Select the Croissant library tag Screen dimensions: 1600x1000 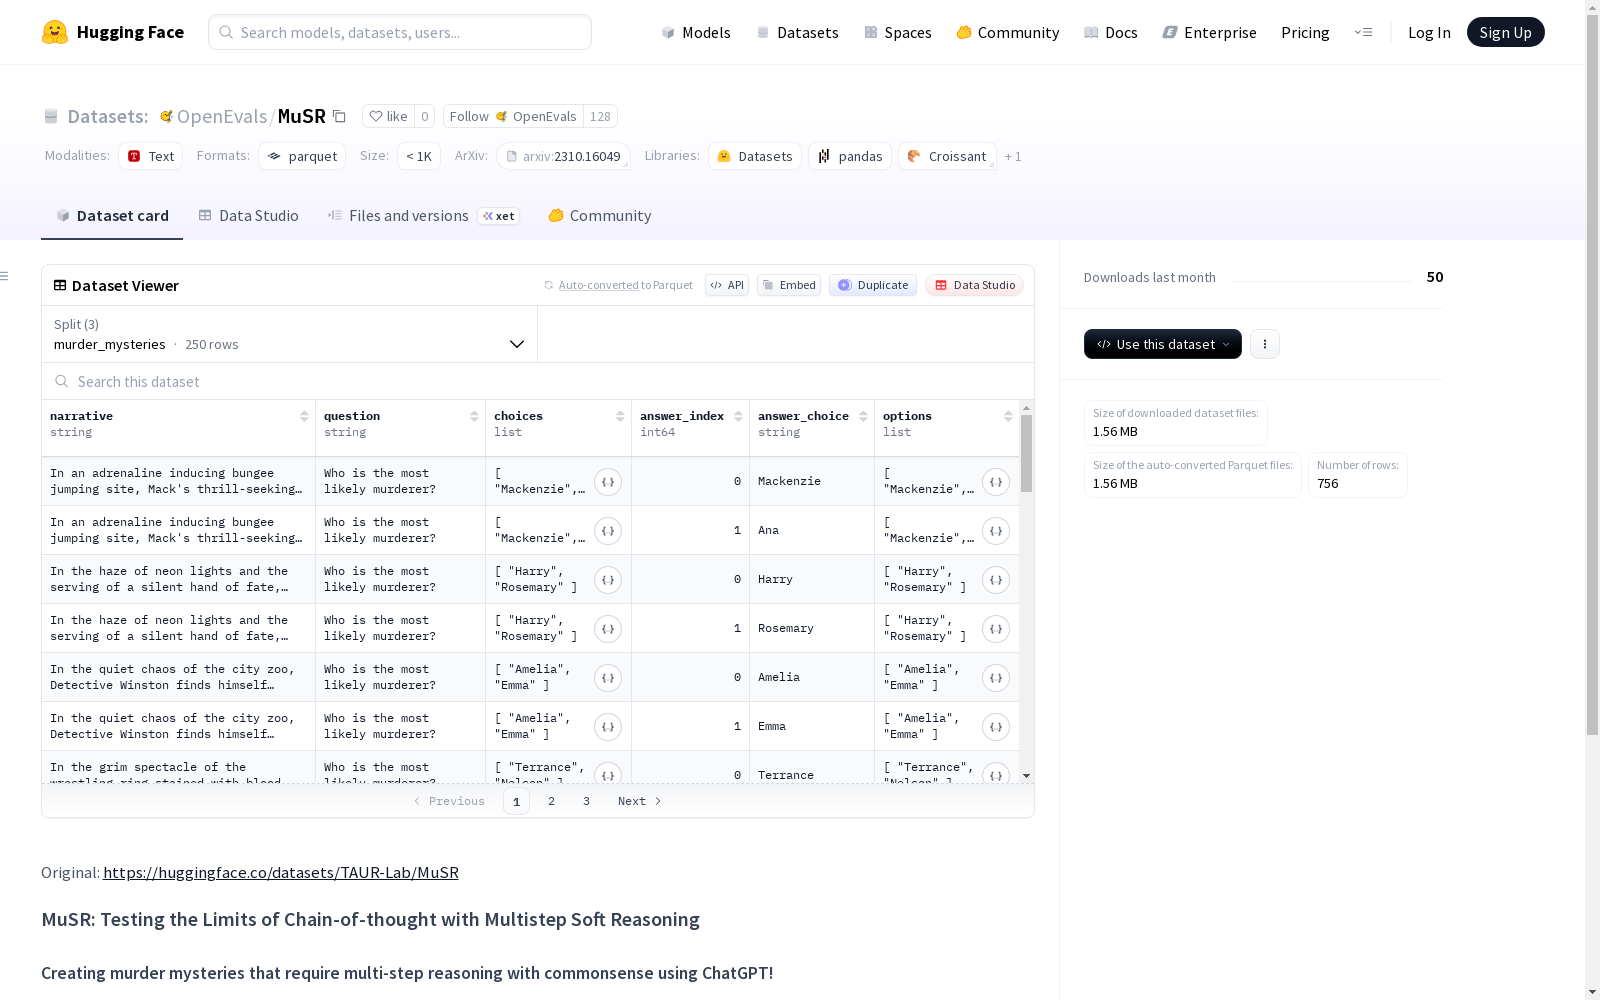(947, 156)
